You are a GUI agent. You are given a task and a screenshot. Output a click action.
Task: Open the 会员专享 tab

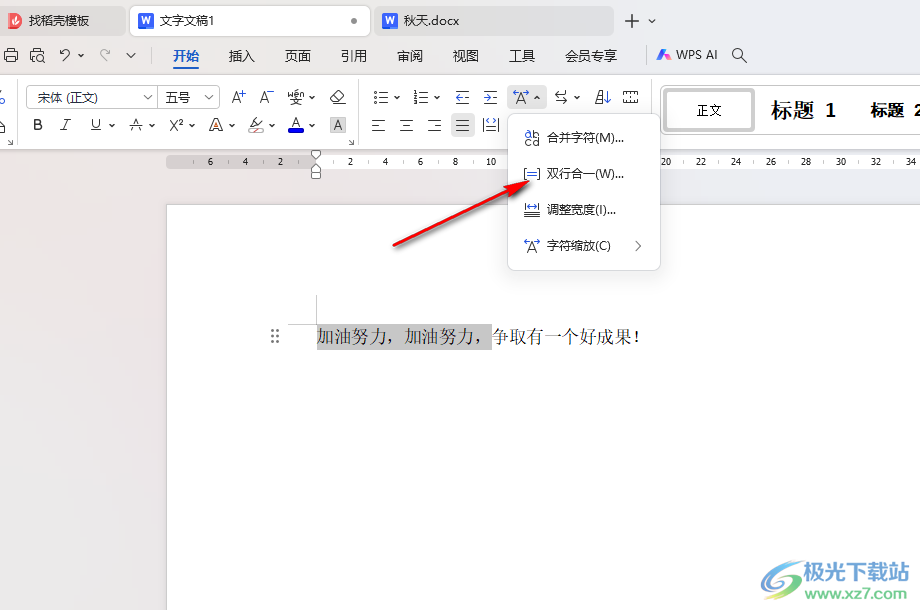591,56
